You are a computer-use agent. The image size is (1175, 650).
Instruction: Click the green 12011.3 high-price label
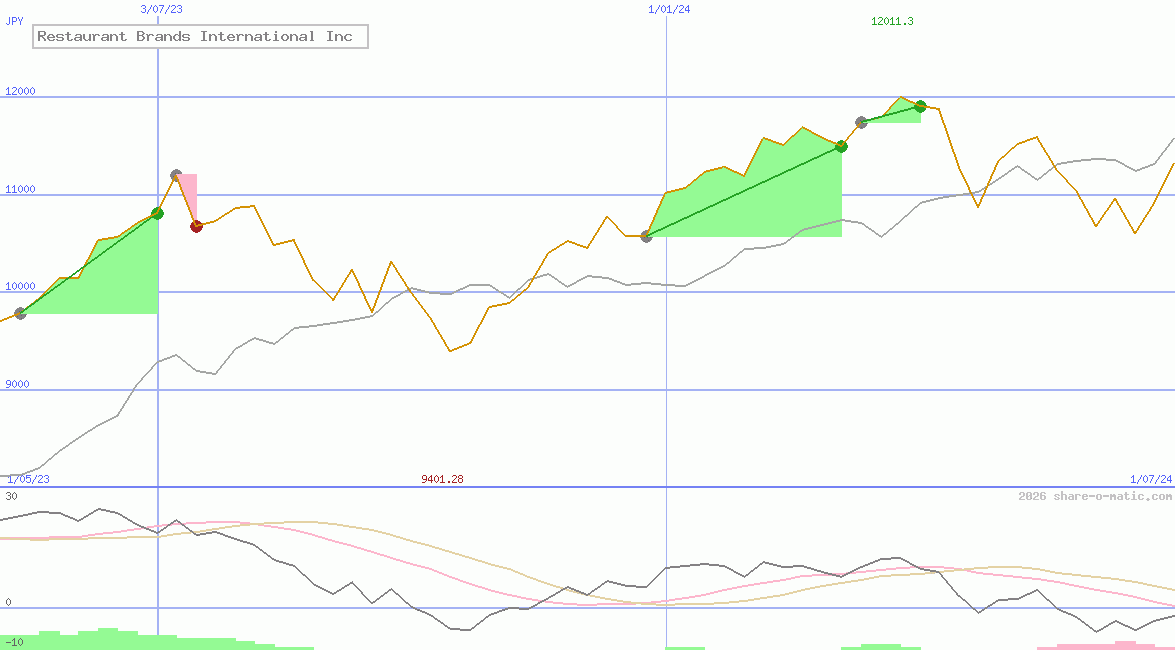tap(893, 19)
